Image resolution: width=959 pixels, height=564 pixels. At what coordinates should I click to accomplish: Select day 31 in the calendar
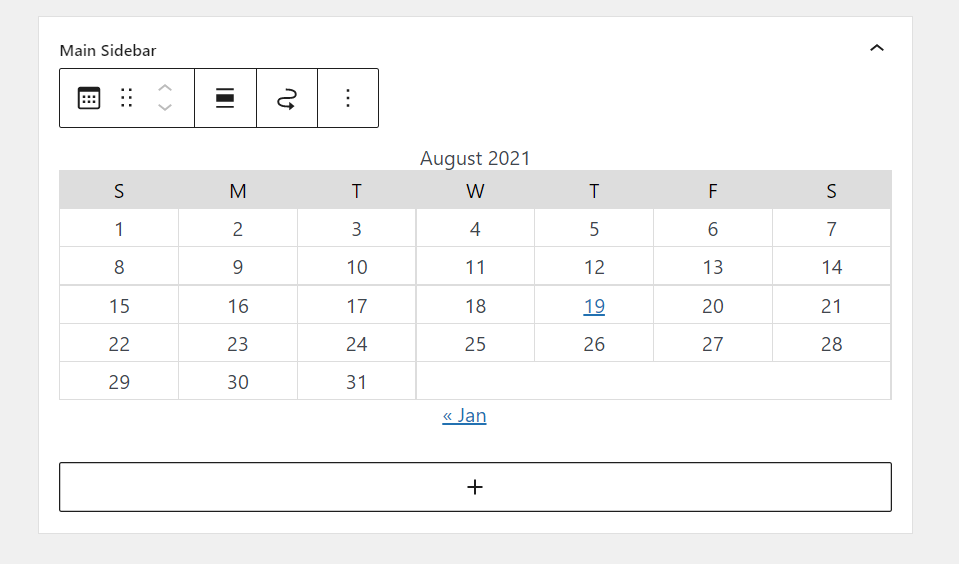click(x=357, y=382)
